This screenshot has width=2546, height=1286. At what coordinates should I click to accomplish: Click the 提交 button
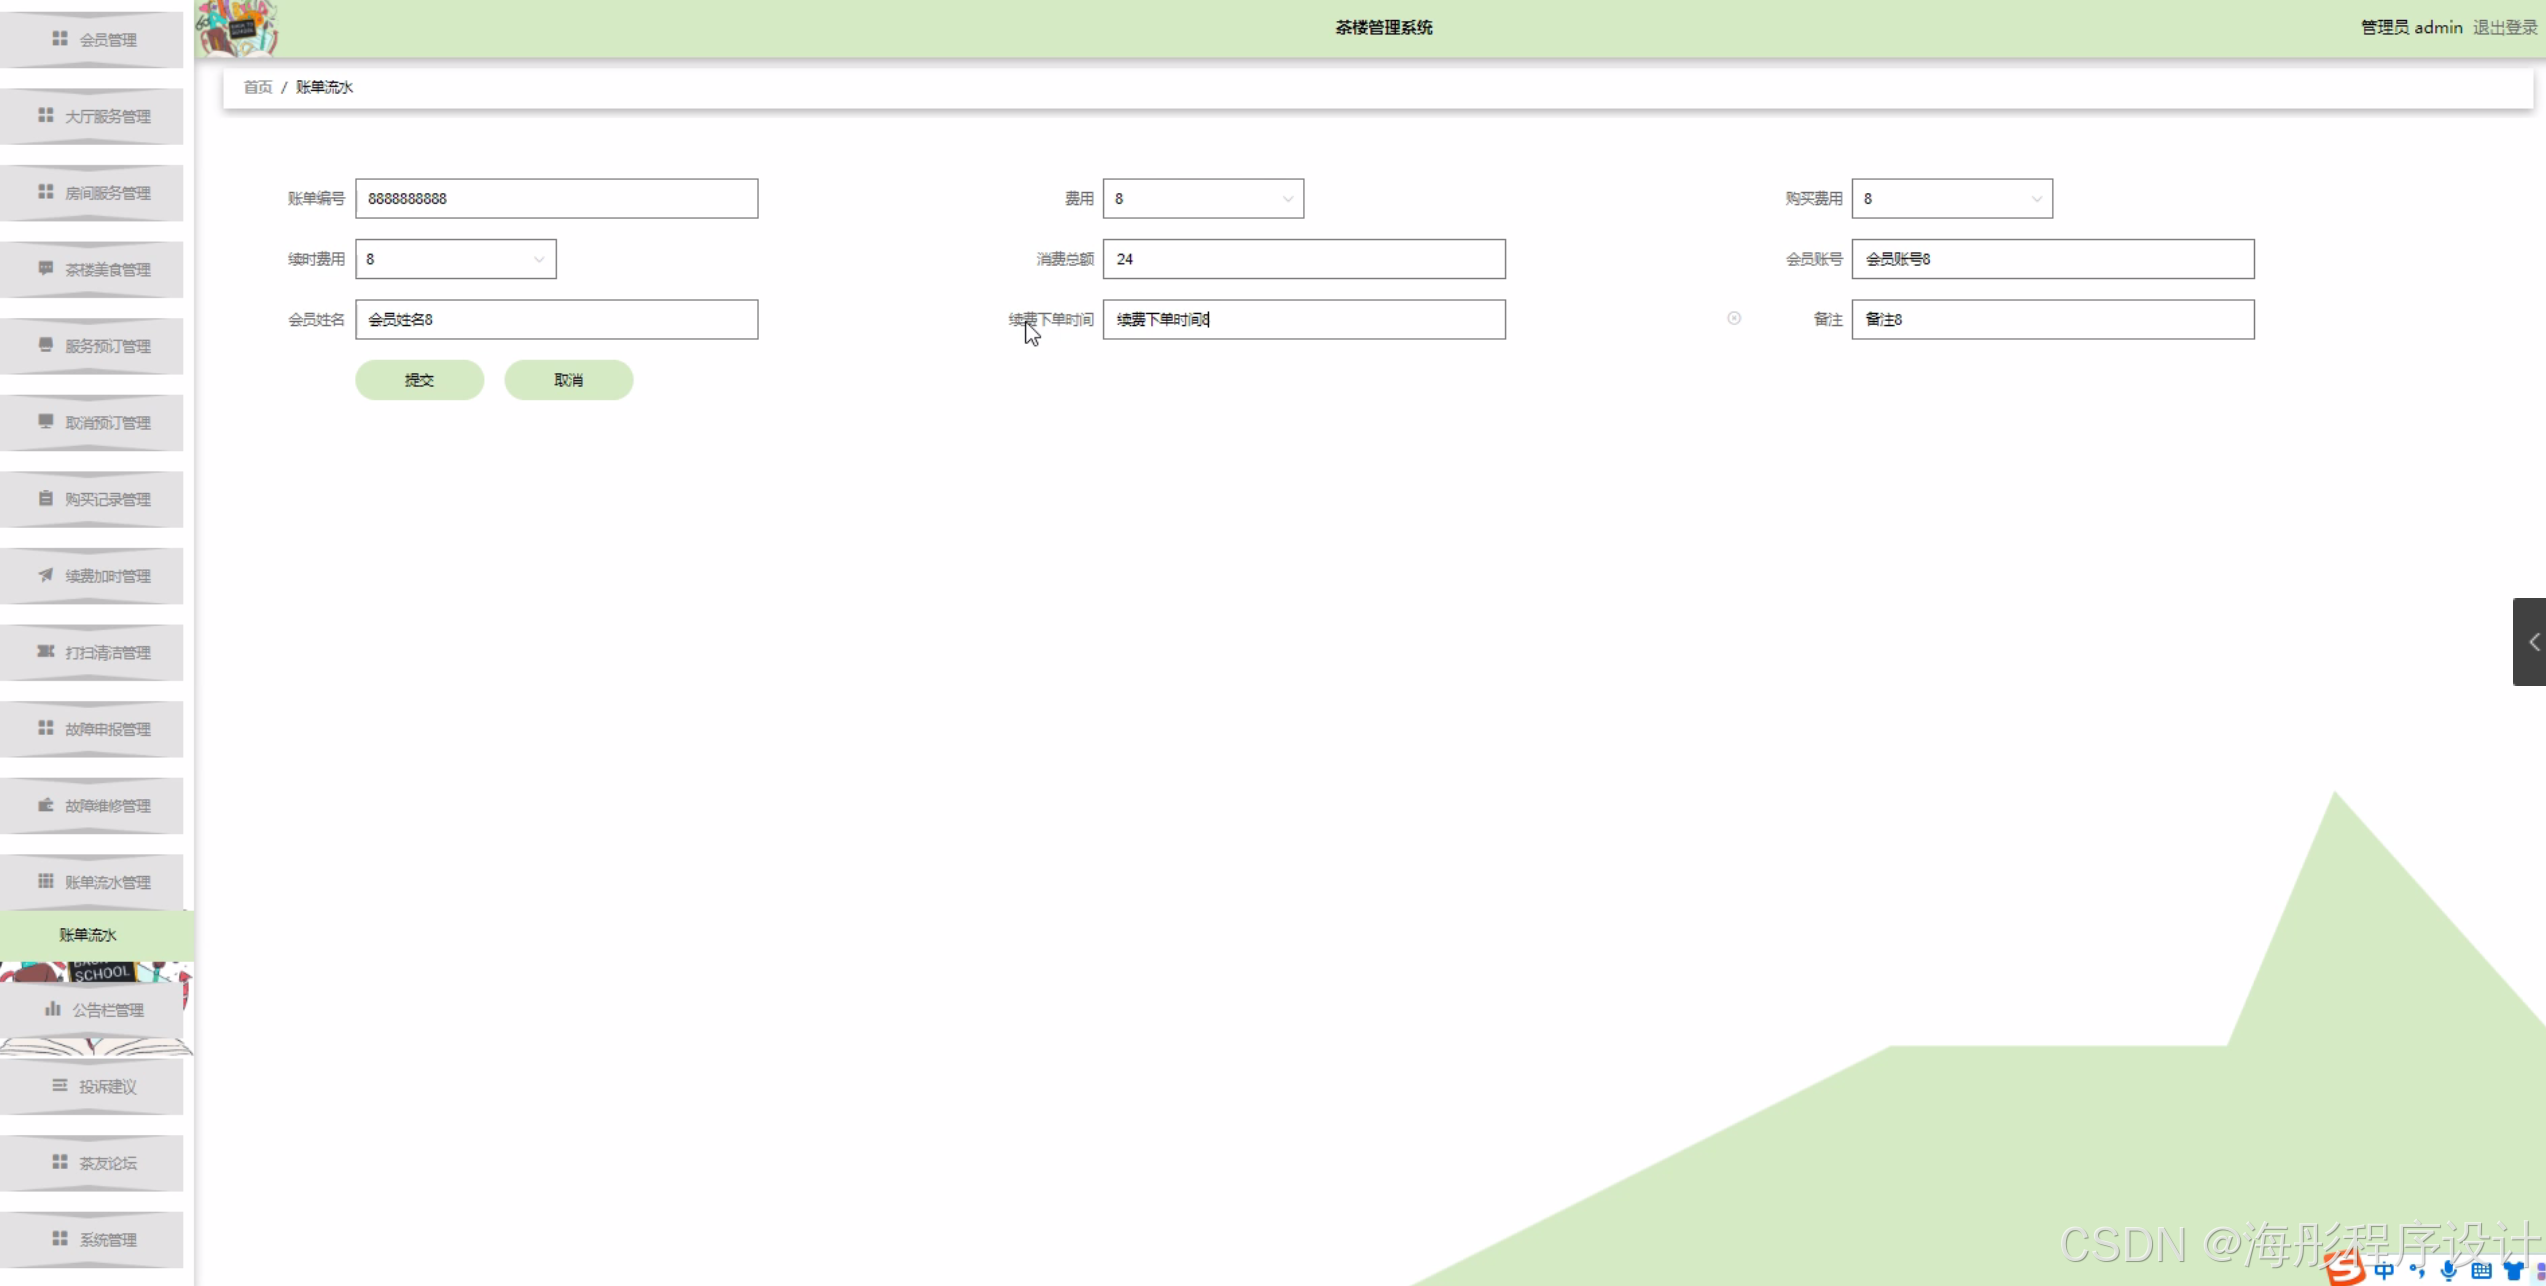pos(419,380)
